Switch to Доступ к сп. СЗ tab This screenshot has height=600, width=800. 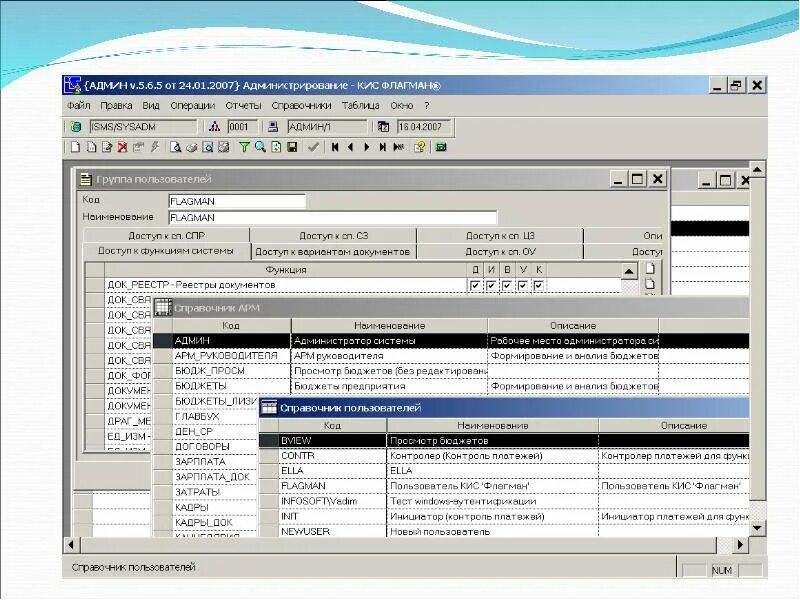tap(333, 236)
